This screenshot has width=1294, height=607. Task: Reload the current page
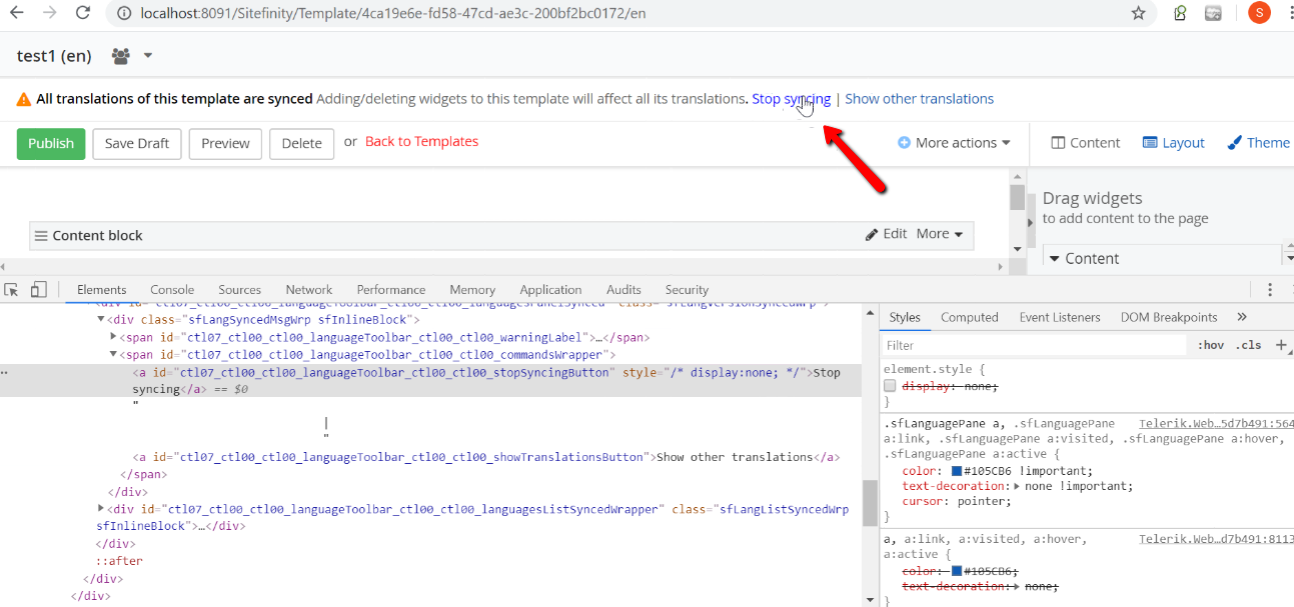click(83, 13)
